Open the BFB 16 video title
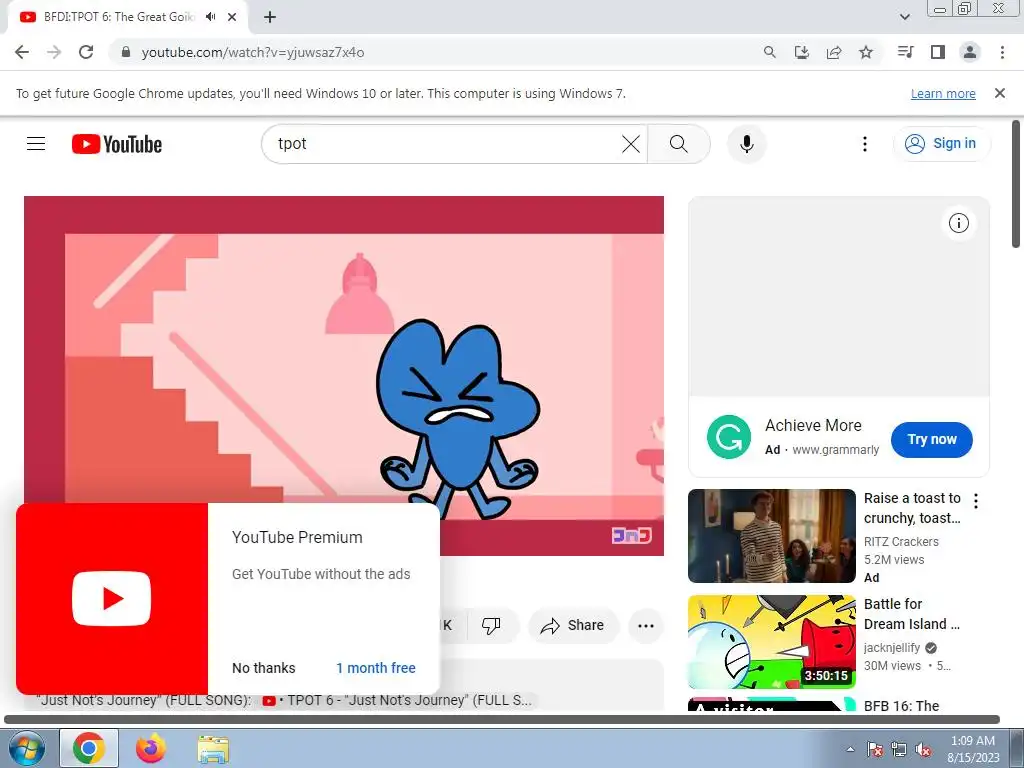Viewport: 1024px width, 768px height. (x=901, y=706)
